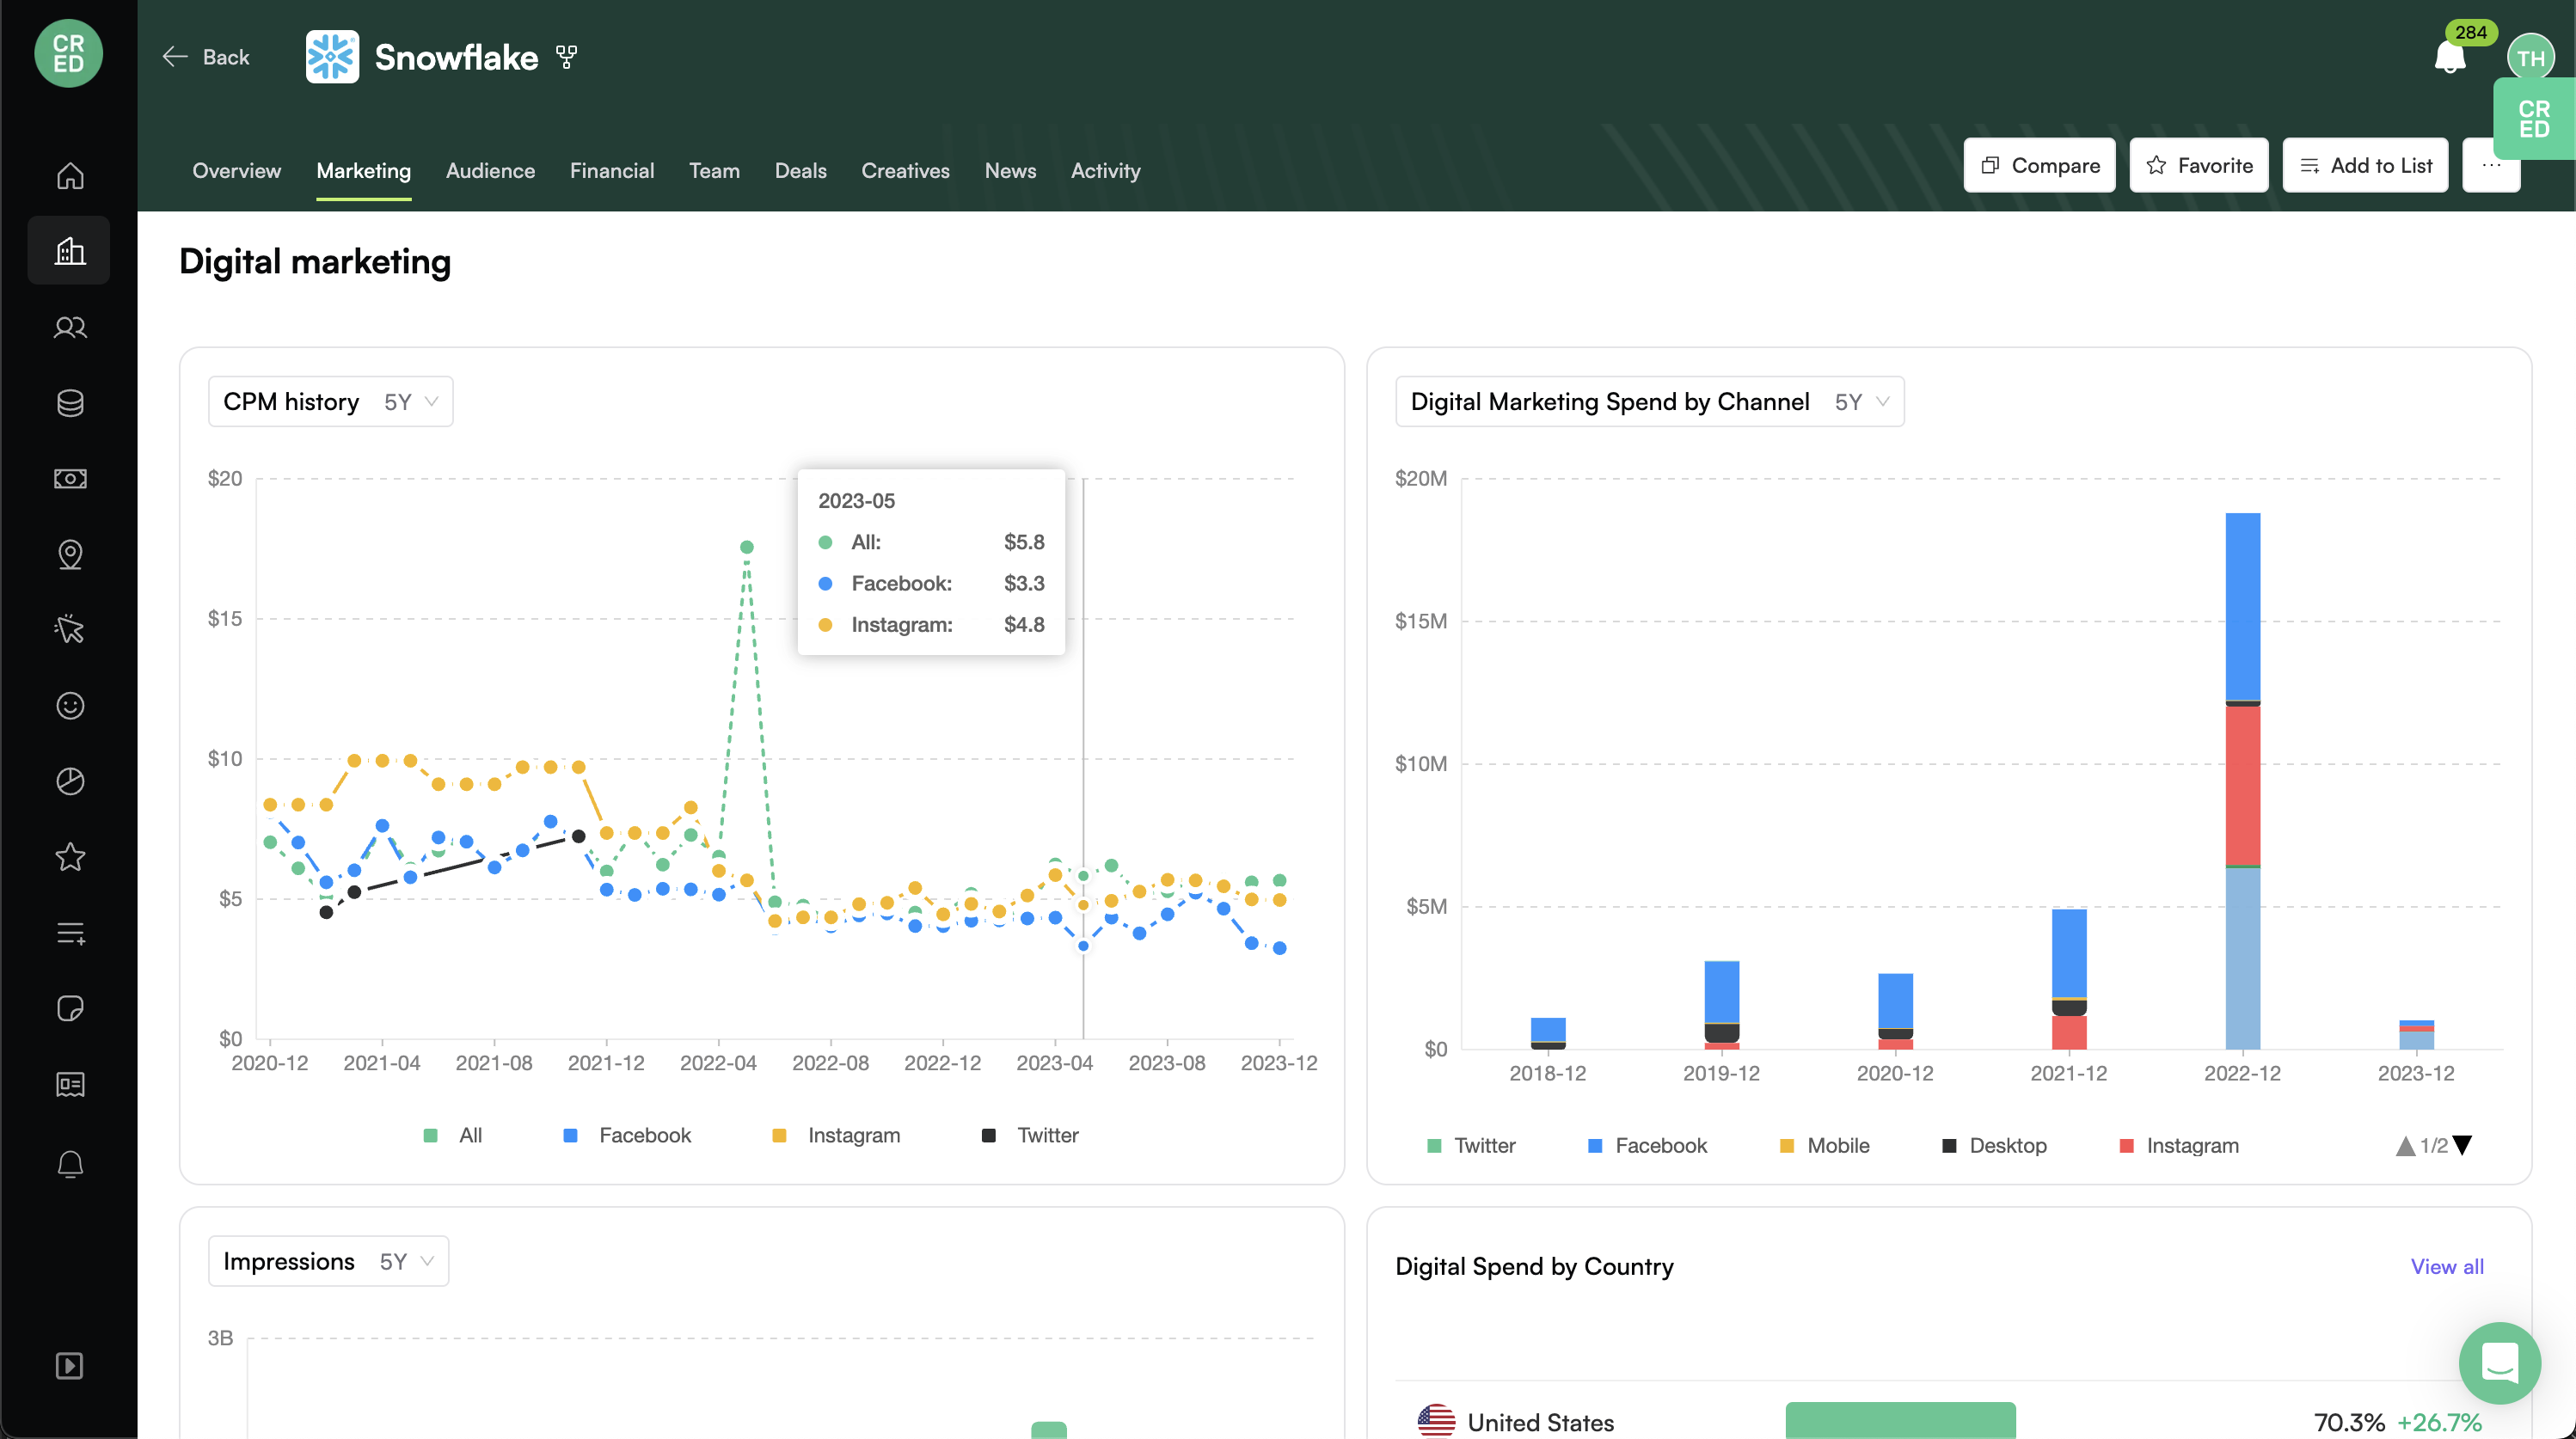Image resolution: width=2576 pixels, height=1439 pixels.
Task: Open the Home icon in sidebar
Action: 70,175
